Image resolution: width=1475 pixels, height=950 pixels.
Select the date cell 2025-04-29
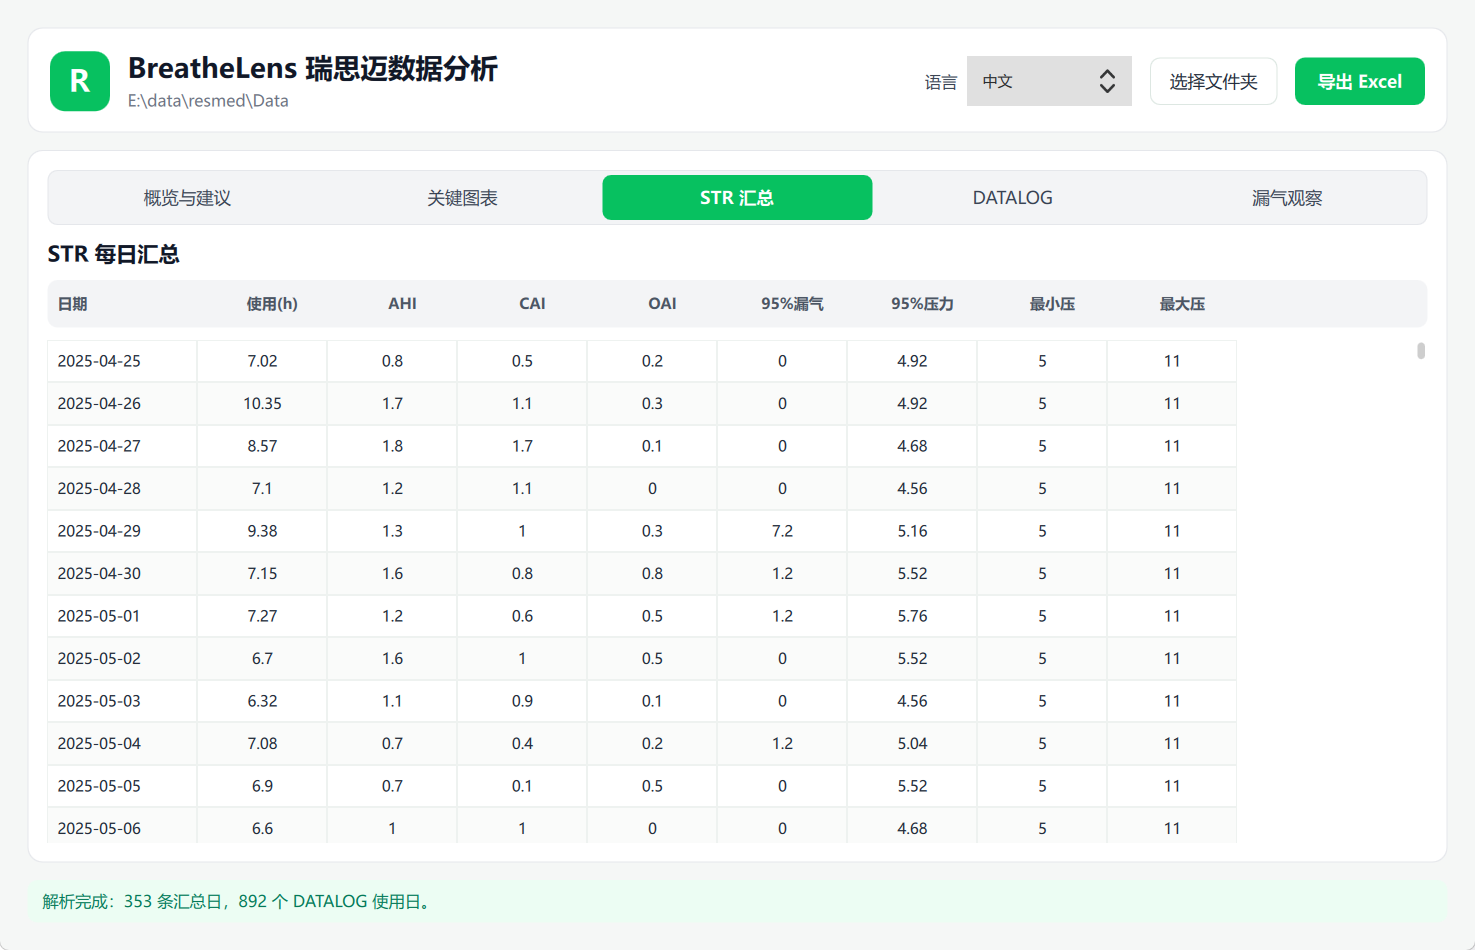pyautogui.click(x=122, y=531)
